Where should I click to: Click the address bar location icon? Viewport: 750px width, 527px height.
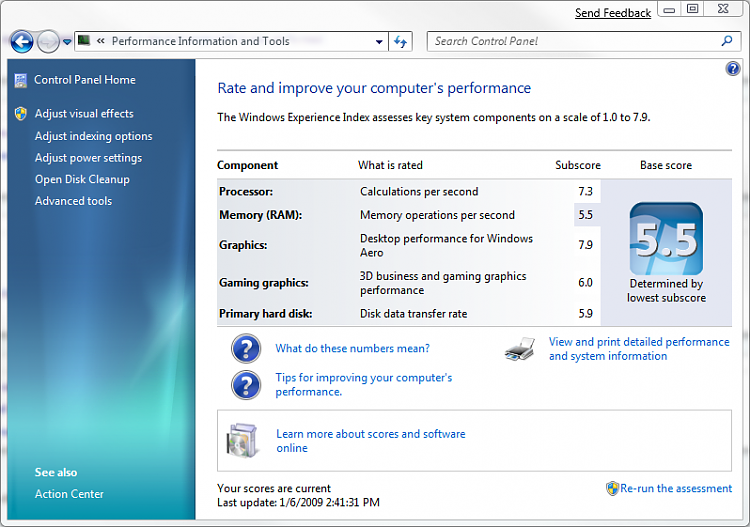pos(84,40)
